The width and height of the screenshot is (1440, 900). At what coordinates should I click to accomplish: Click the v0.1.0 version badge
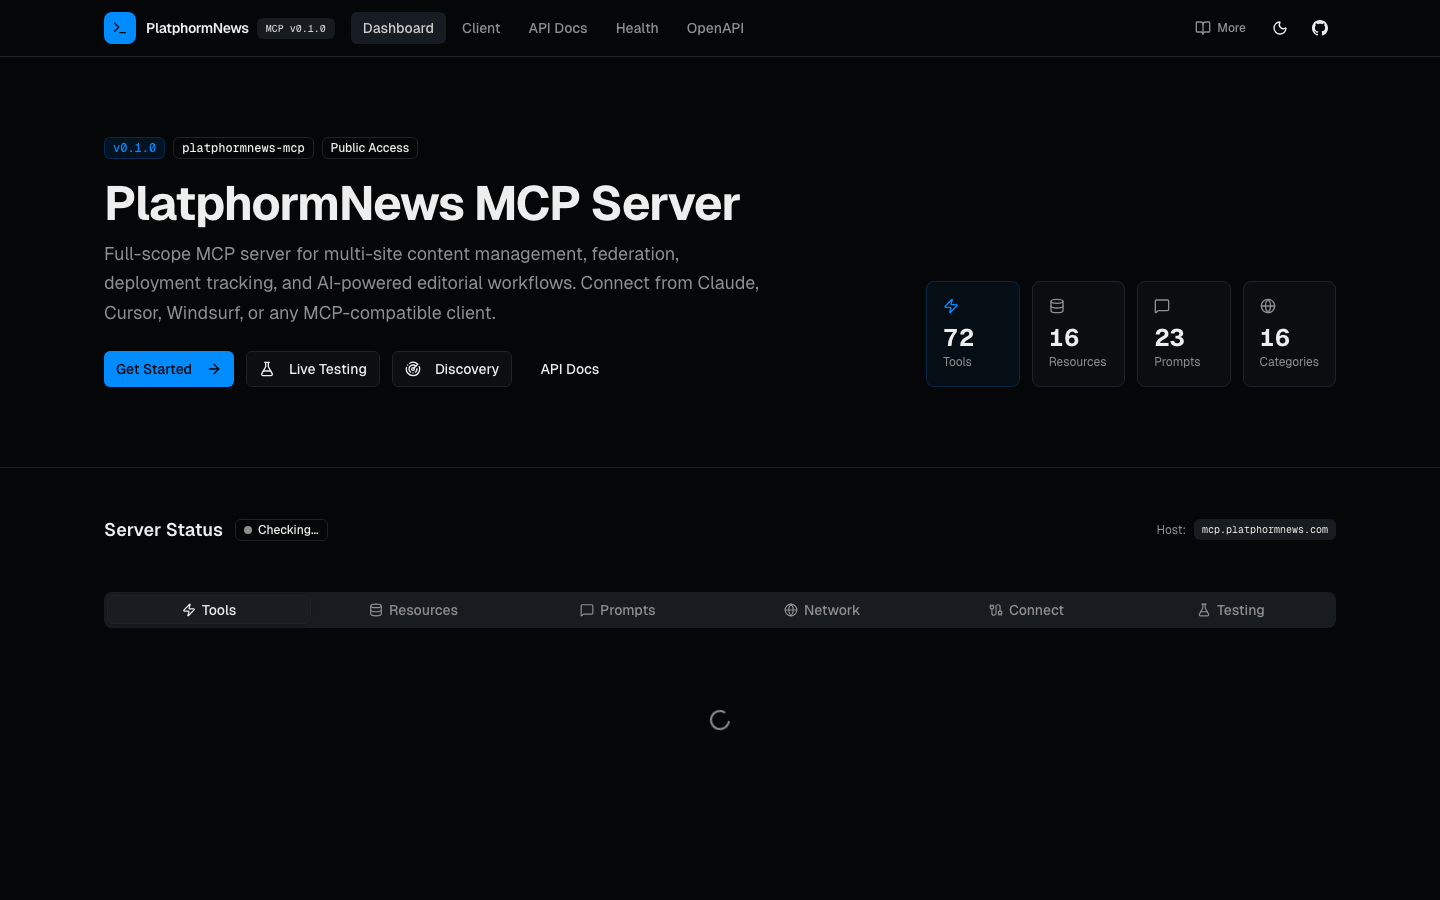(x=134, y=148)
